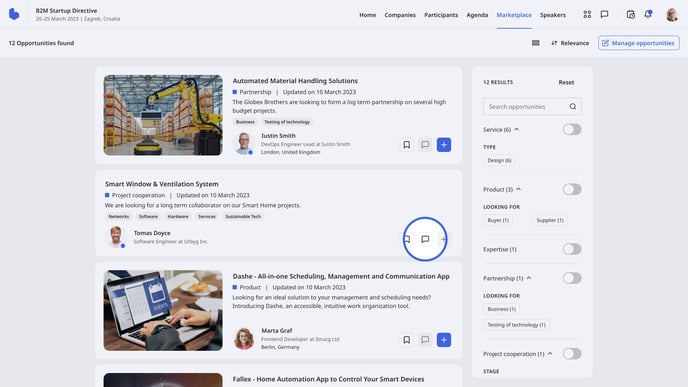Open the apps grid icon in header
Screen dimensions: 688x387
coord(587,14)
